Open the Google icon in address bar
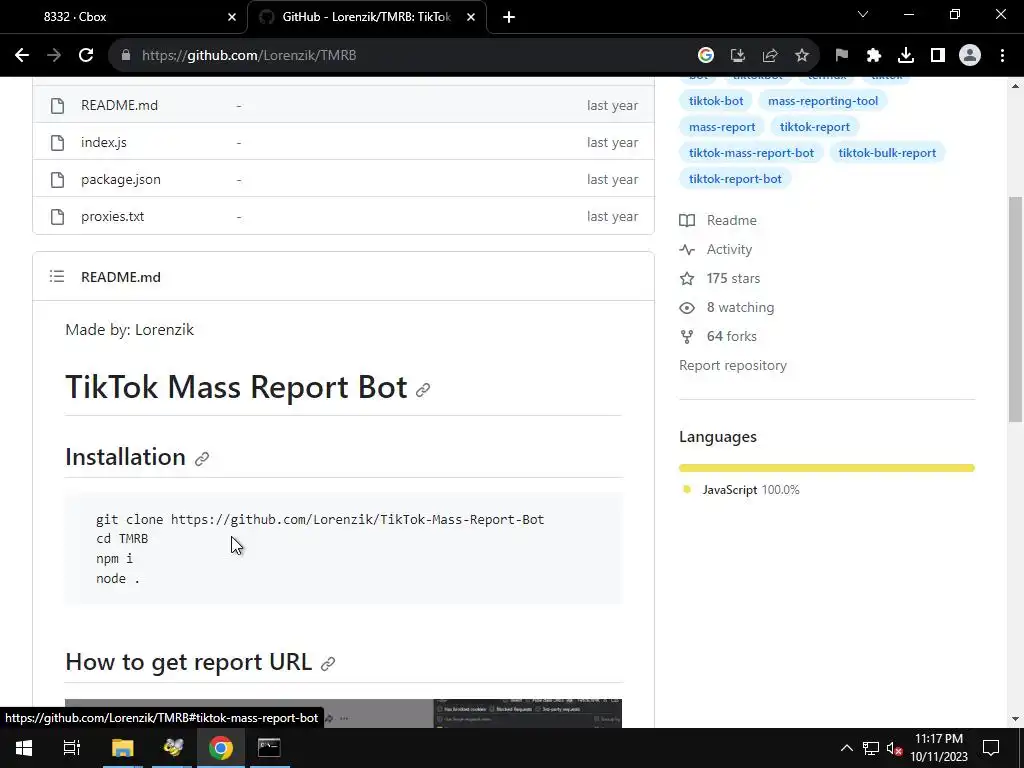Screen dimensions: 1024x768 point(705,56)
